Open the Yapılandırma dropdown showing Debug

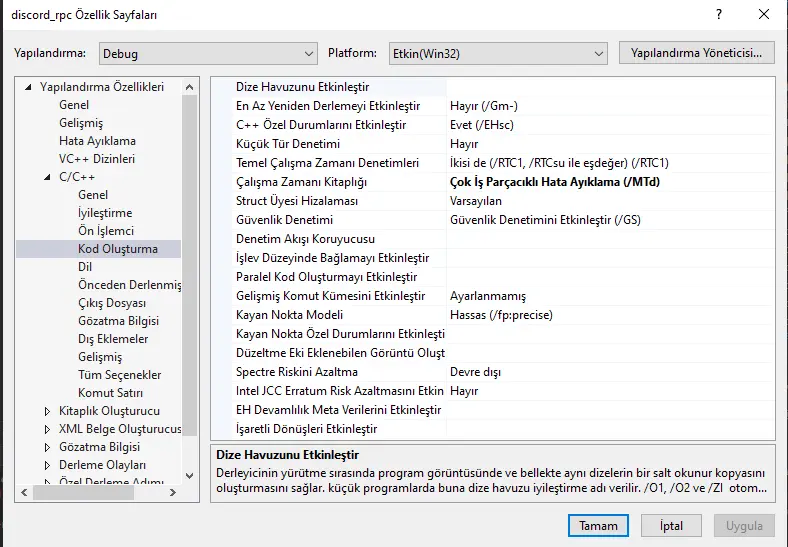tap(207, 53)
